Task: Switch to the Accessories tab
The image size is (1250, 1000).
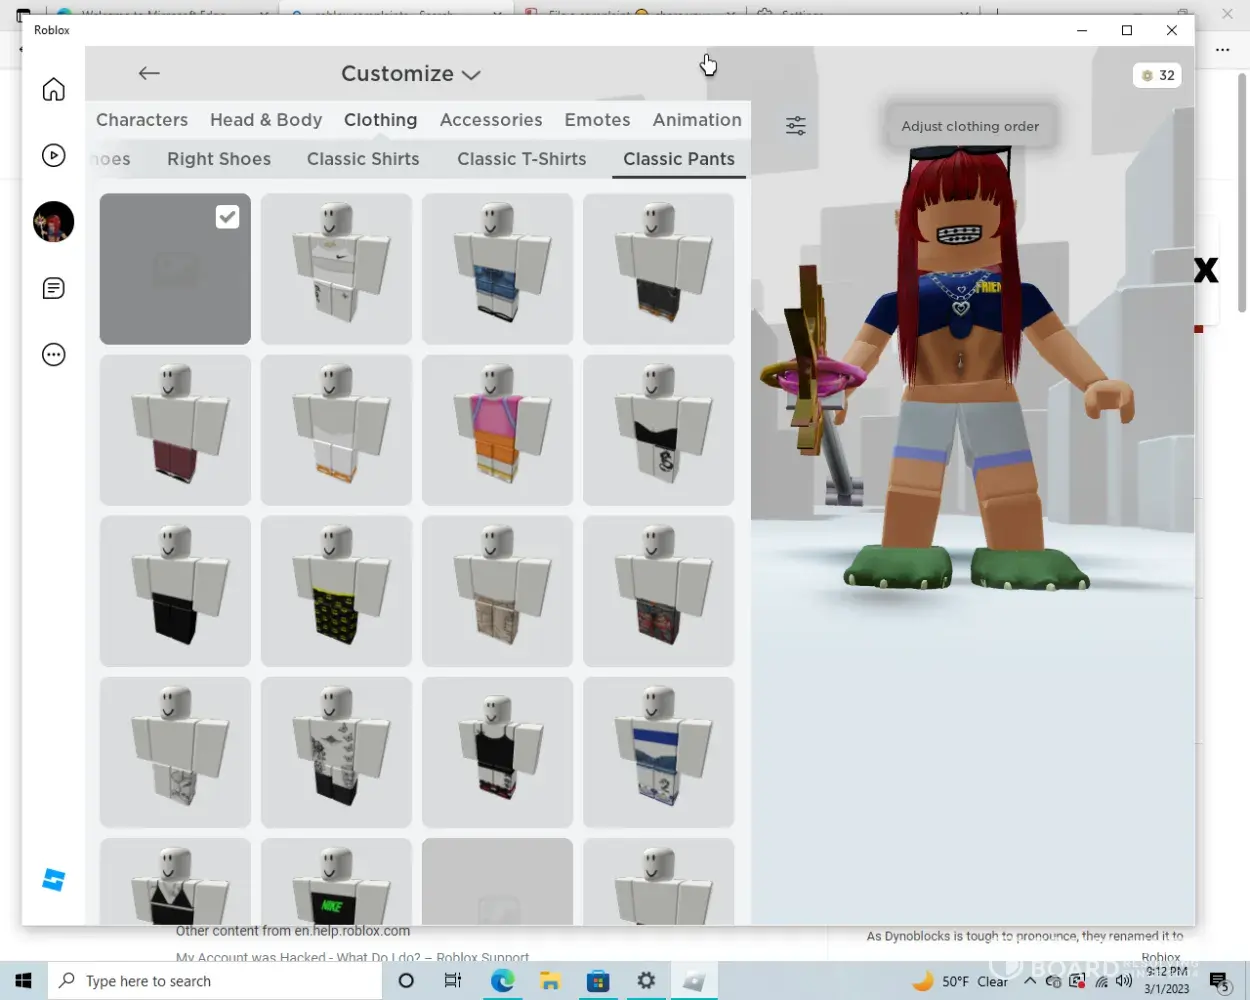Action: [x=491, y=120]
